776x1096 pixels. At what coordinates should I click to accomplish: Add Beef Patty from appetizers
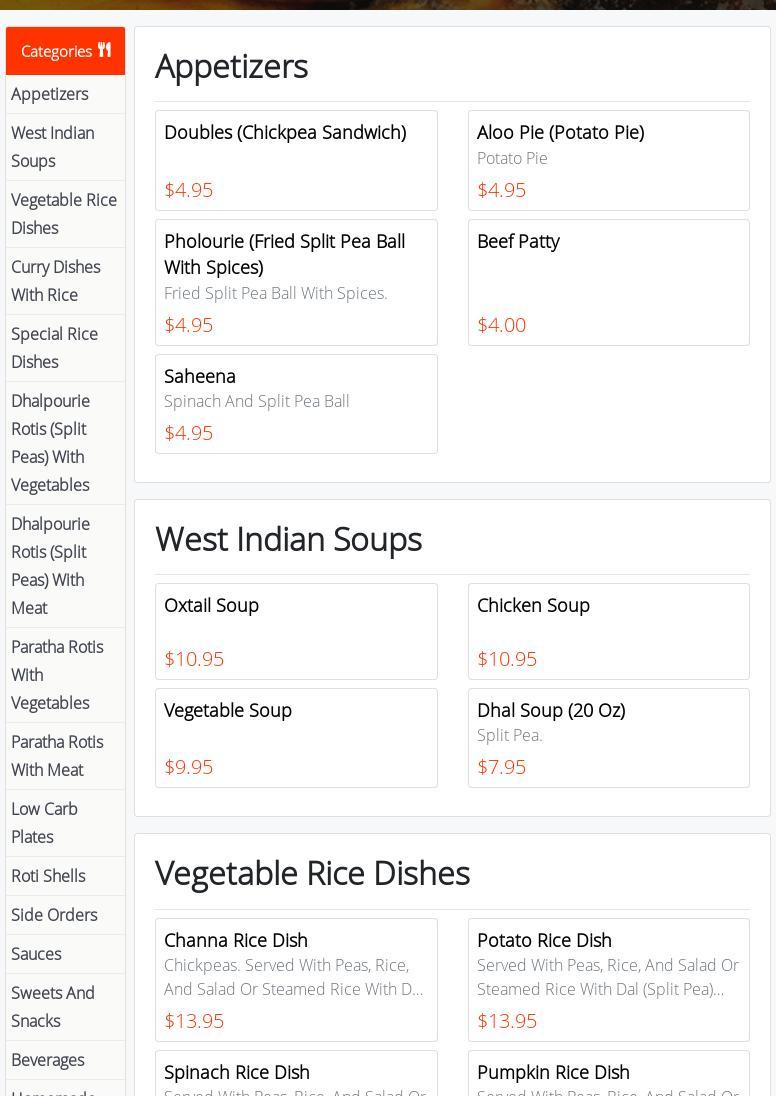pos(608,282)
